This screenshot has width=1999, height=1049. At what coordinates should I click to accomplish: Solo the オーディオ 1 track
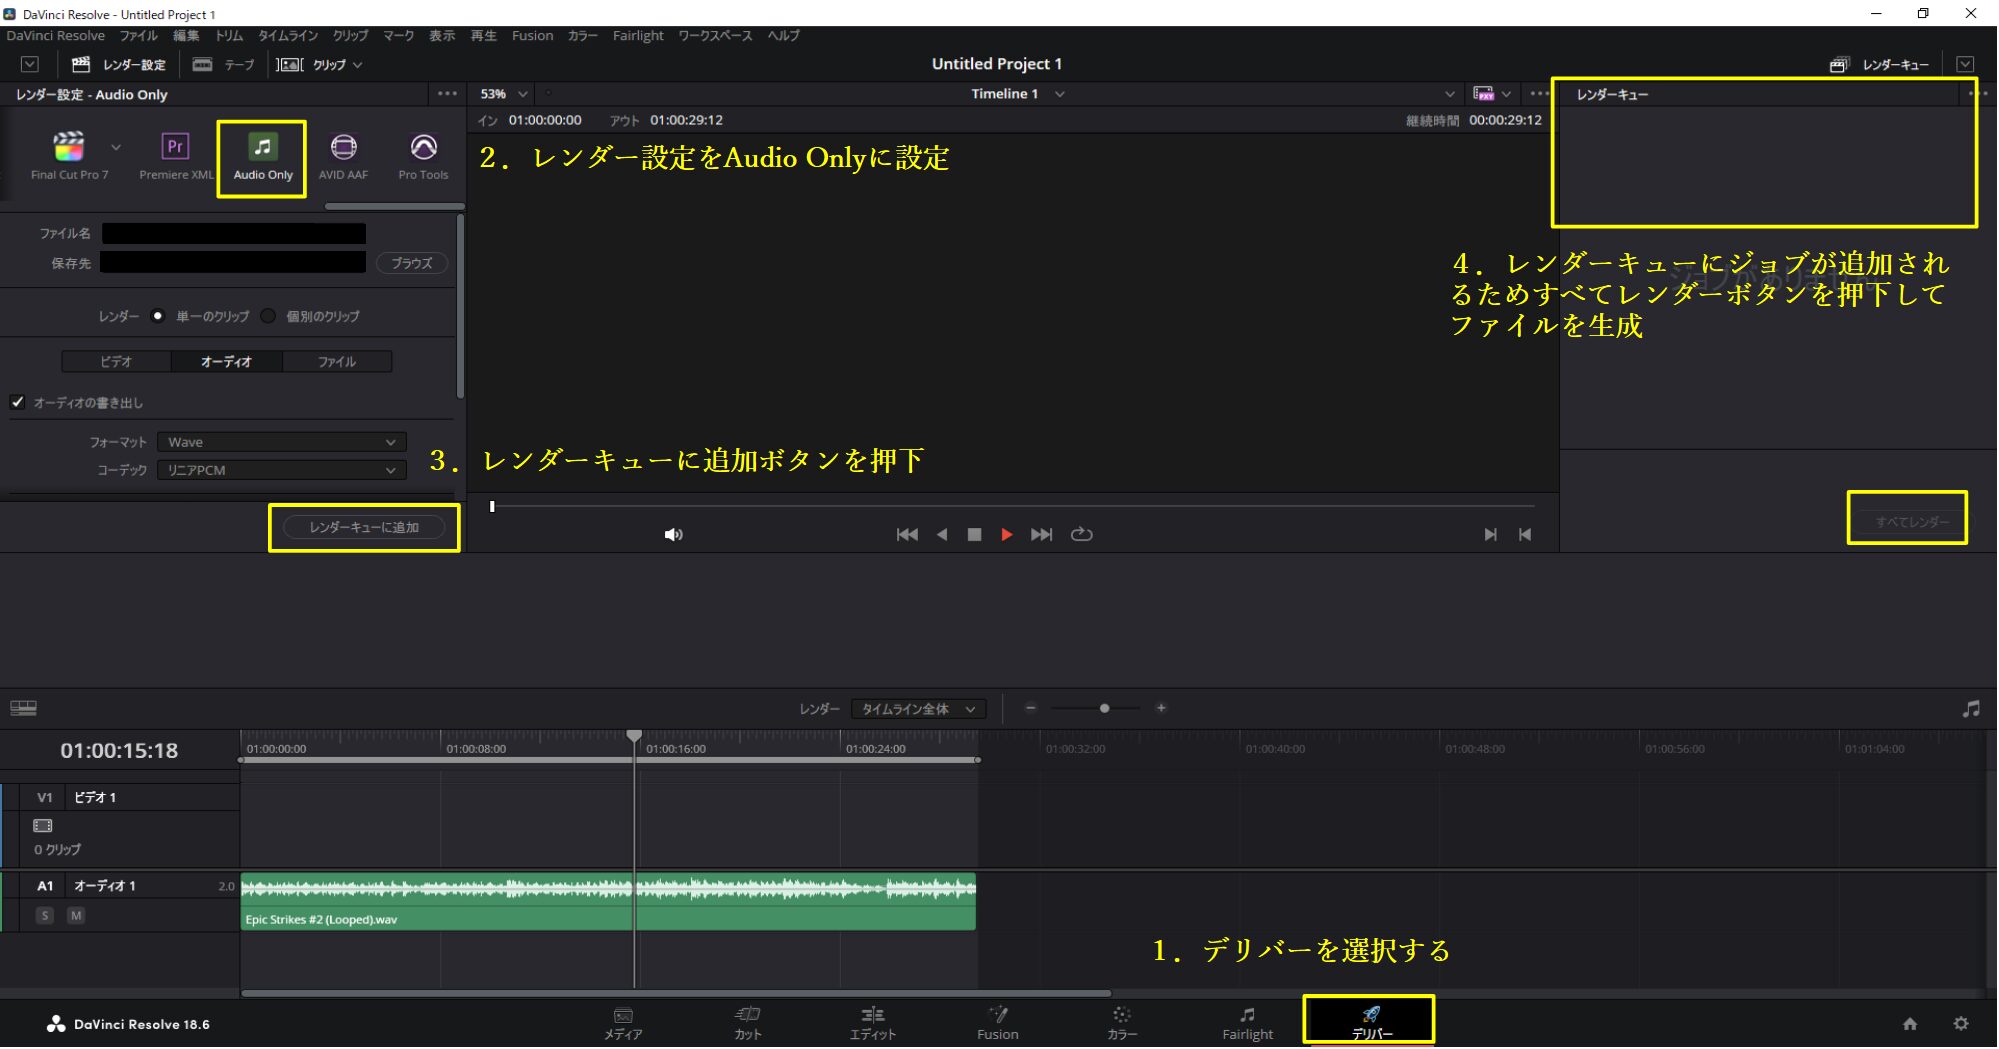click(44, 914)
